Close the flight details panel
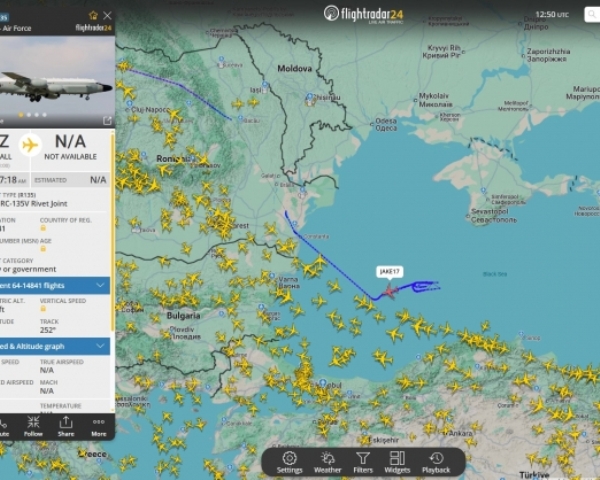Screen dimensions: 600x480 [x=108, y=15]
